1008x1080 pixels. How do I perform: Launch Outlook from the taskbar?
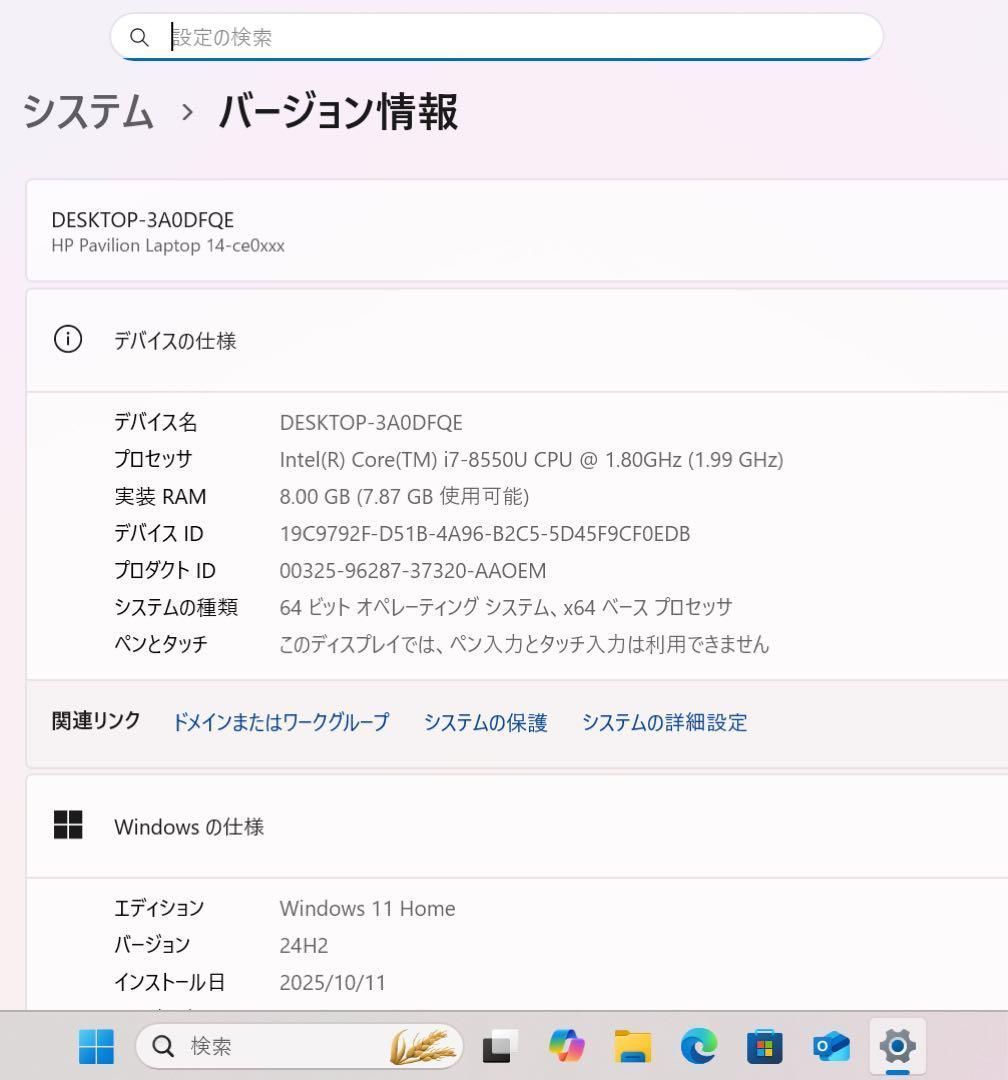[830, 1046]
